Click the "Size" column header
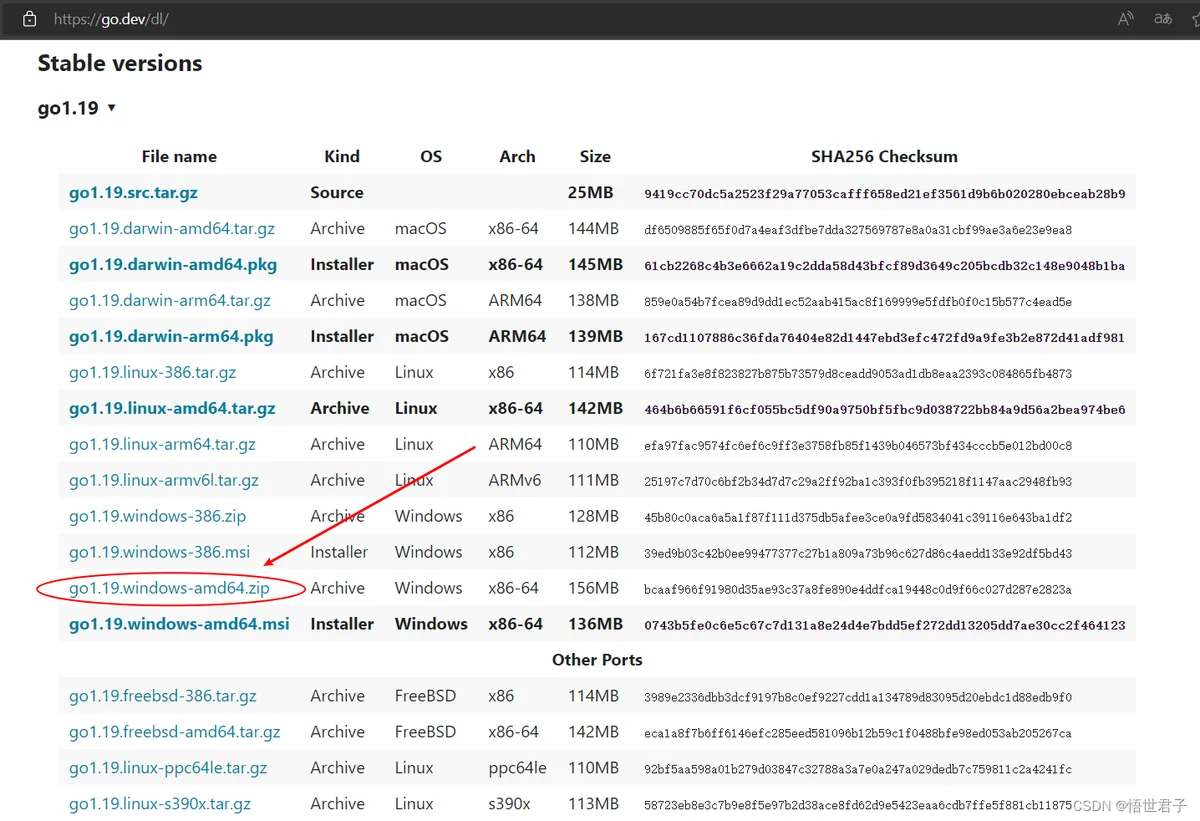 pos(595,157)
